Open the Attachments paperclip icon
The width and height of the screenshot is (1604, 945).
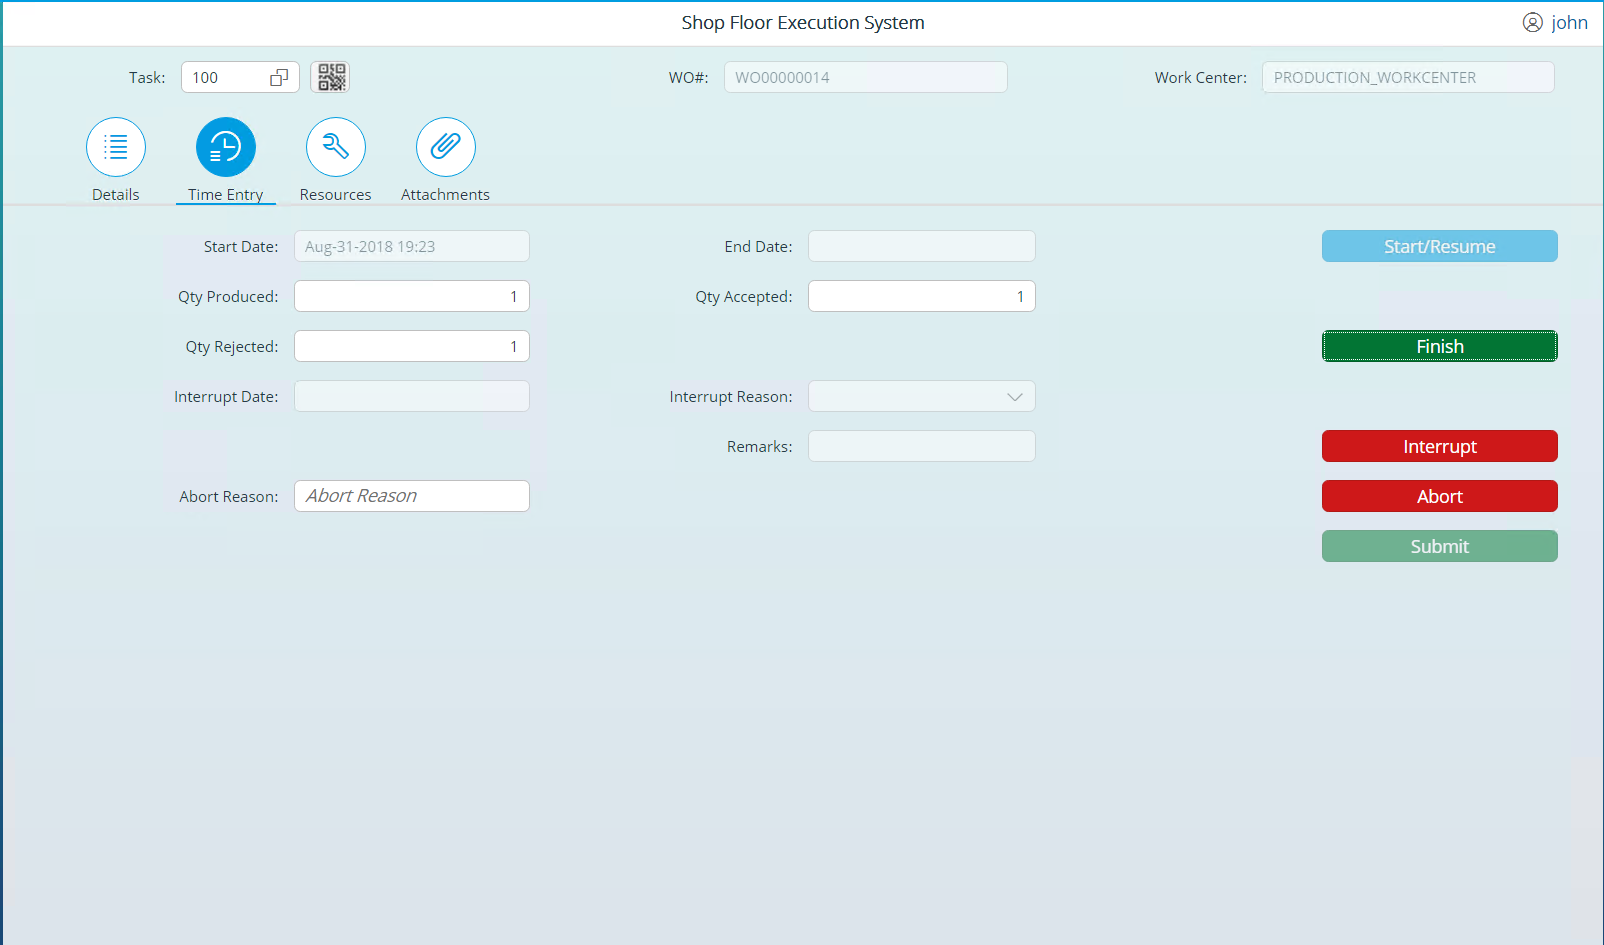point(444,147)
